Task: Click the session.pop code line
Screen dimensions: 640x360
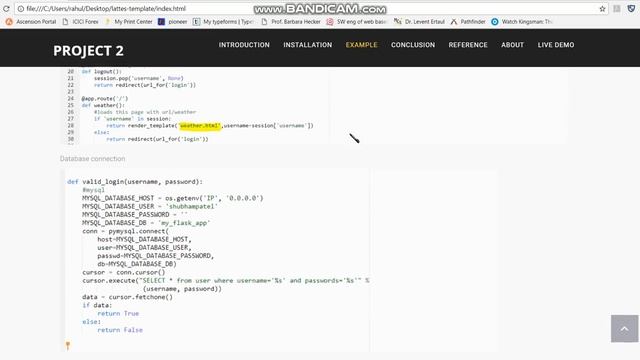Action: point(139,78)
